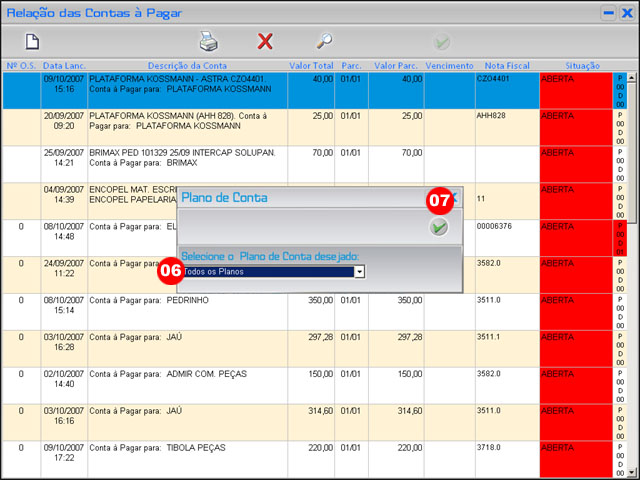Click the greyed-out checkmark toolbar icon
Screen dimensions: 640x480
(442, 42)
